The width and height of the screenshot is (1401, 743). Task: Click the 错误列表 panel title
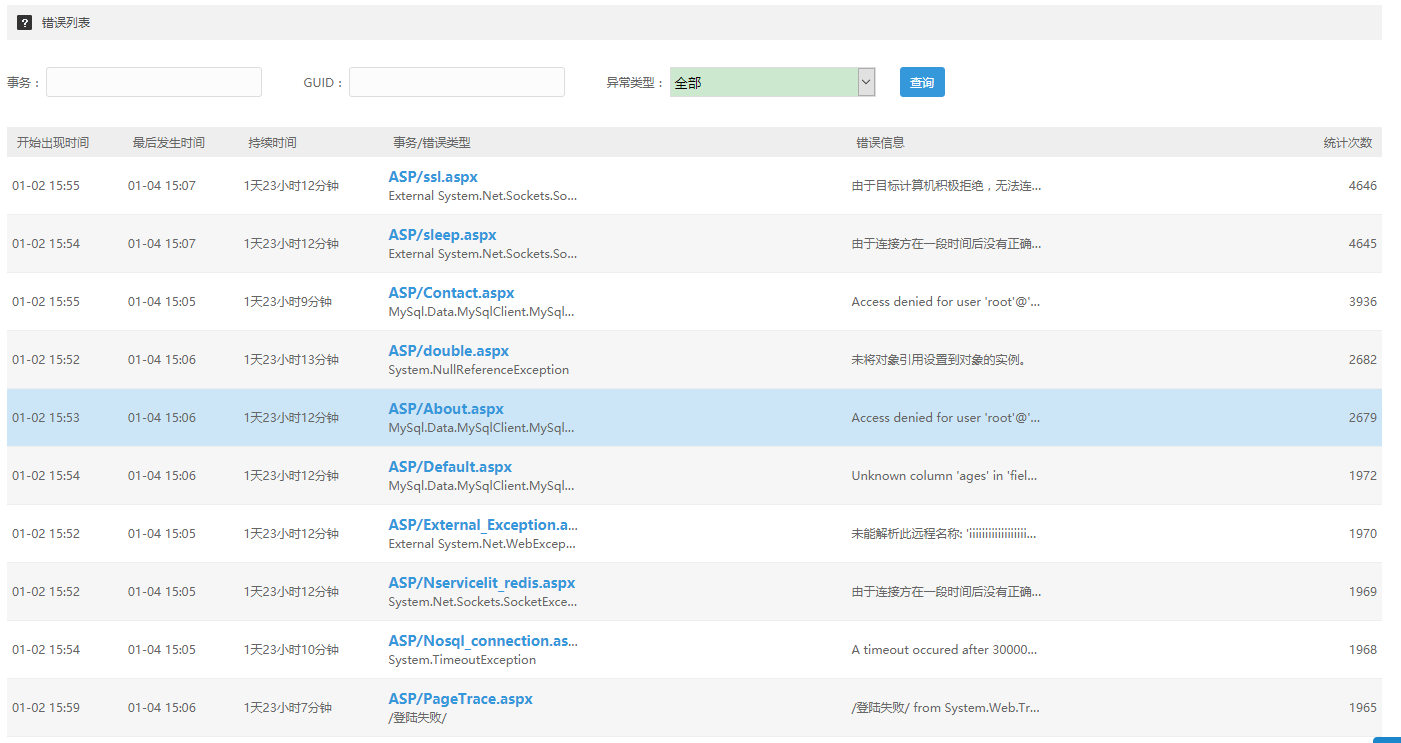66,22
